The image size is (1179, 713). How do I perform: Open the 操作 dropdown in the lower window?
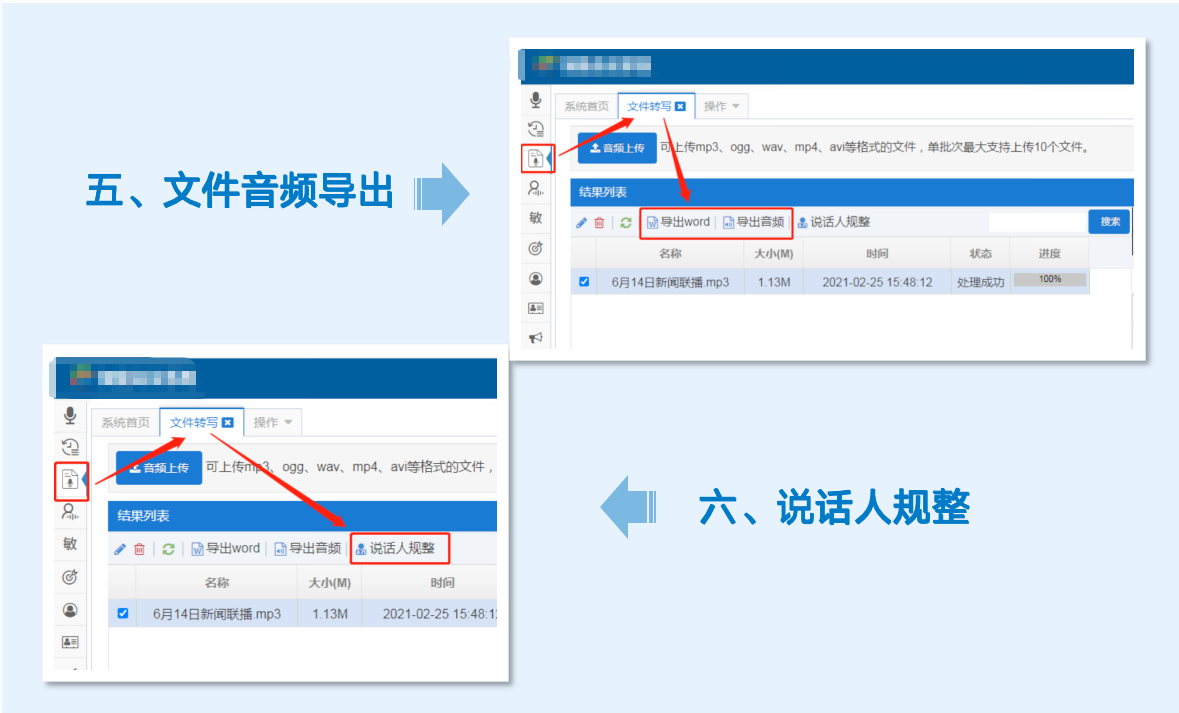coord(272,422)
